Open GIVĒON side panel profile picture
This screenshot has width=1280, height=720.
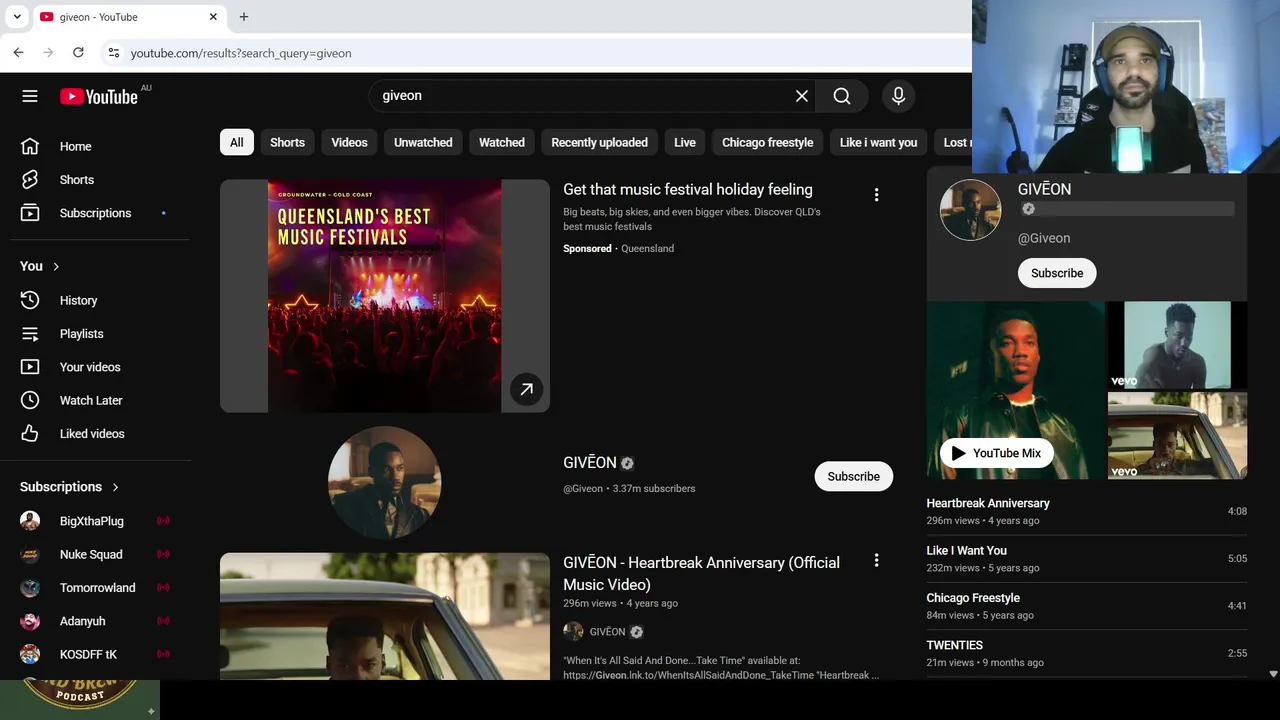(x=970, y=210)
